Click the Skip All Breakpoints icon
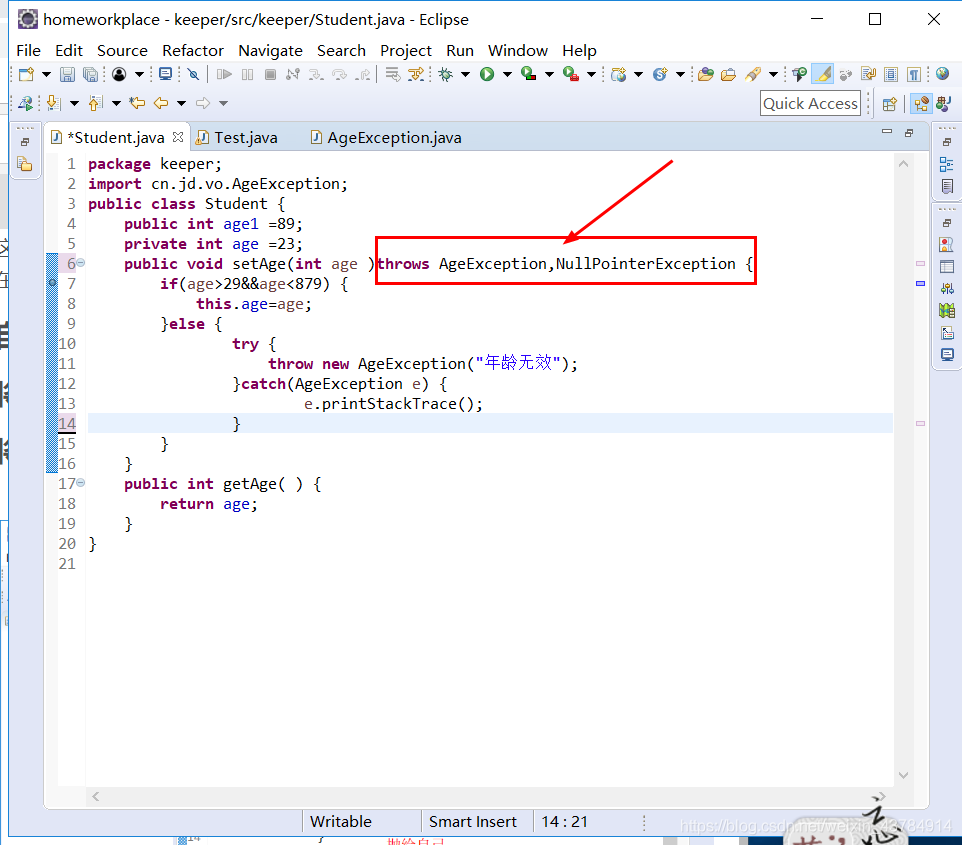The image size is (962, 845). coord(194,74)
